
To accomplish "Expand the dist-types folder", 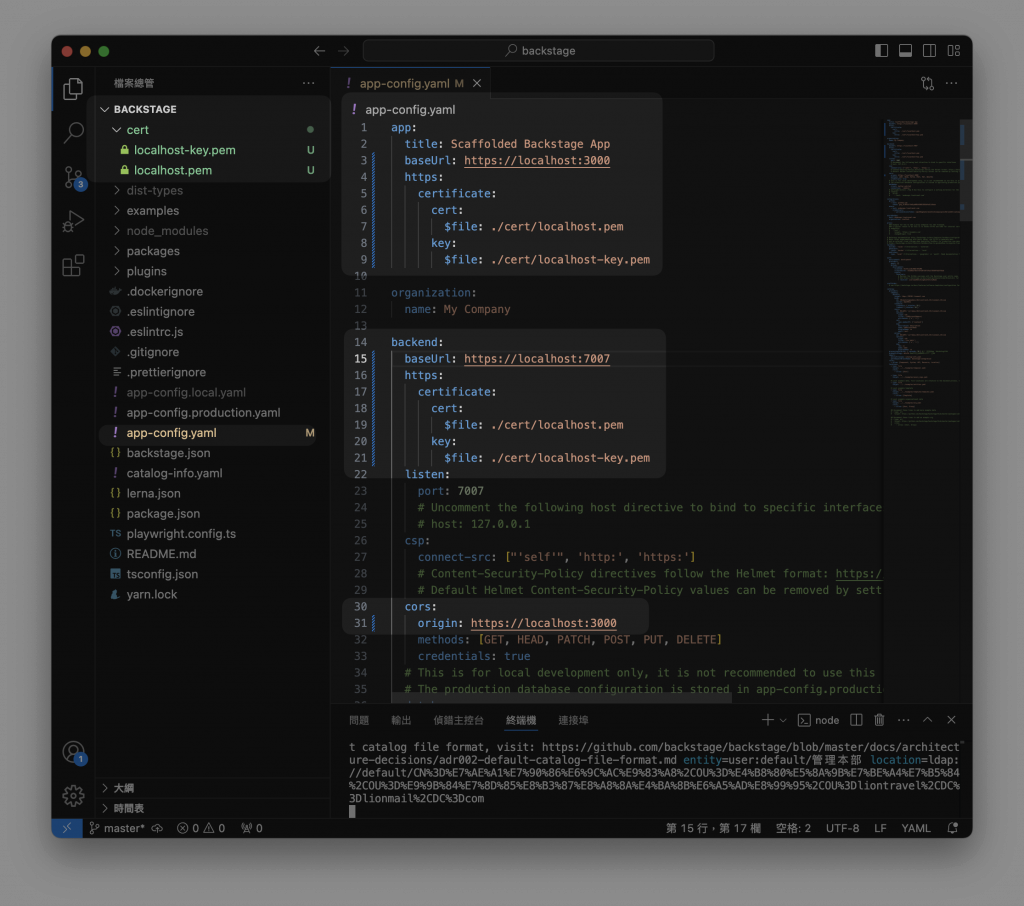I will [212, 190].
